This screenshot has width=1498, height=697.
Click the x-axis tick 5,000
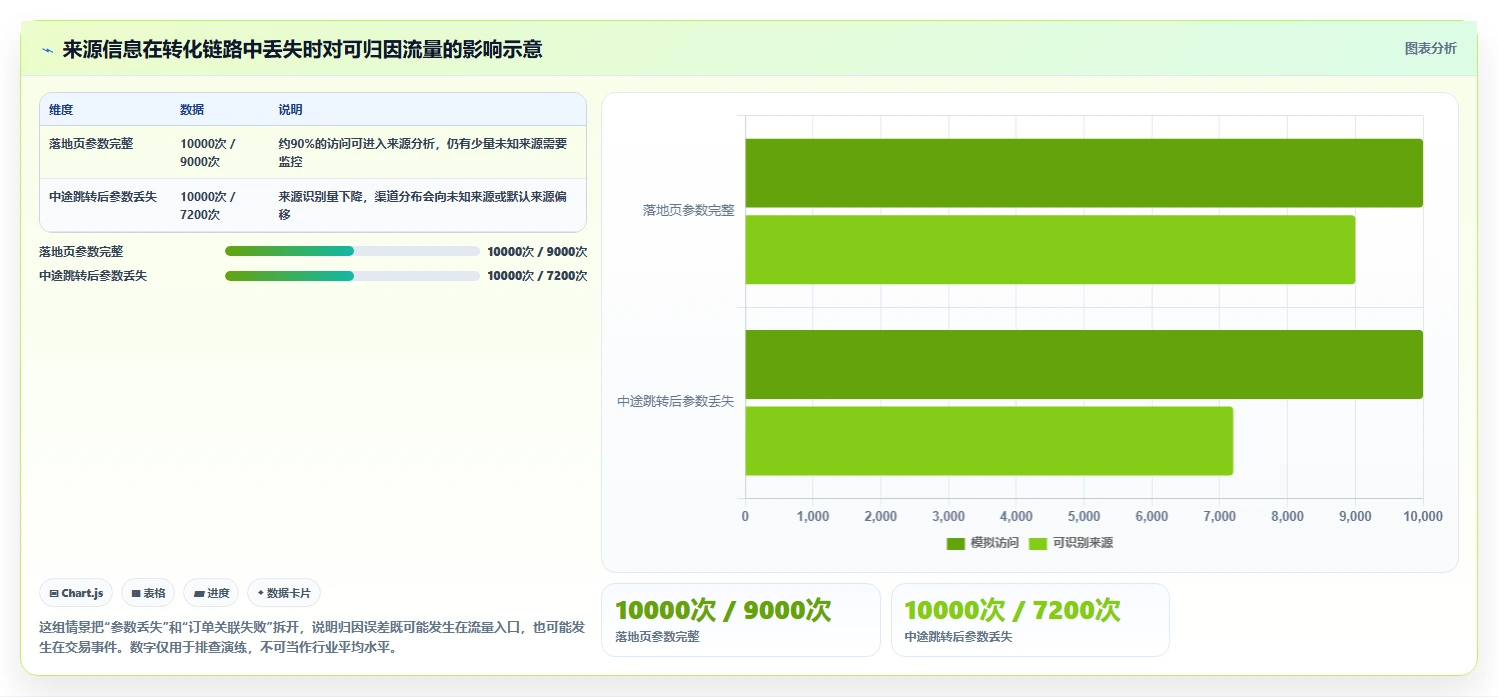coord(1084,517)
